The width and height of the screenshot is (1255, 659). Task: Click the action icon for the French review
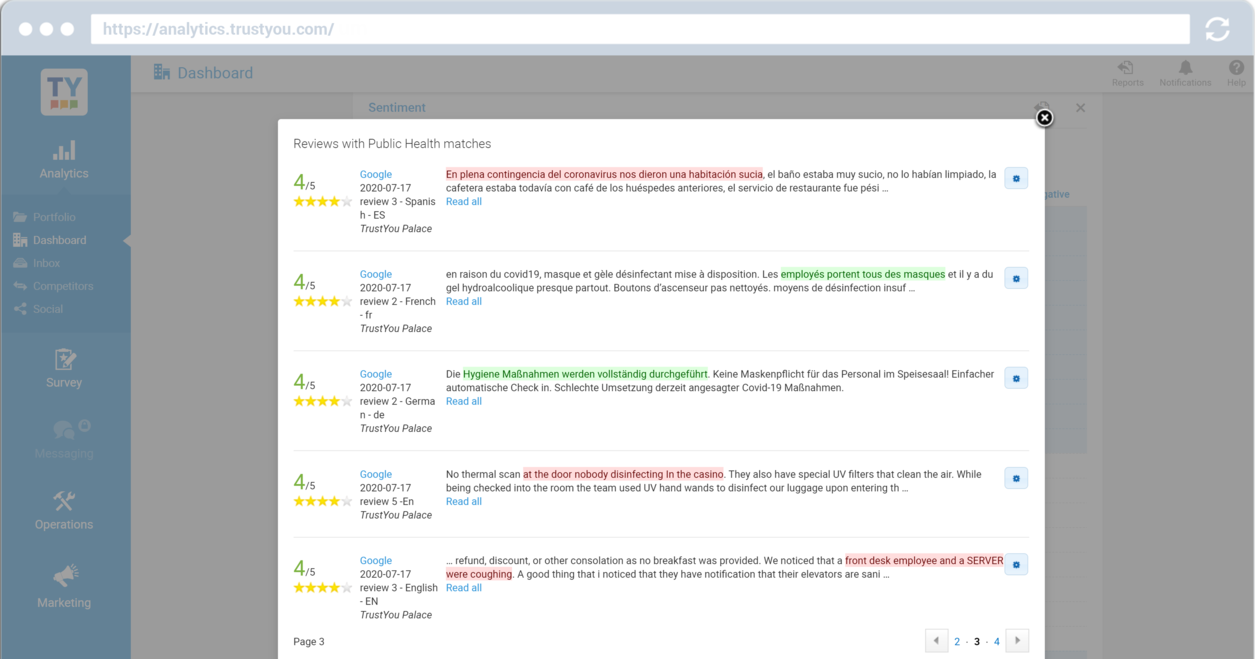[x=1016, y=278]
